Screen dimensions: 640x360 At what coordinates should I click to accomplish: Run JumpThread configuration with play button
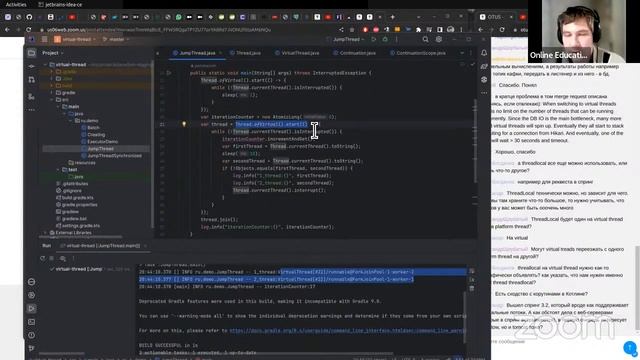pos(373,40)
